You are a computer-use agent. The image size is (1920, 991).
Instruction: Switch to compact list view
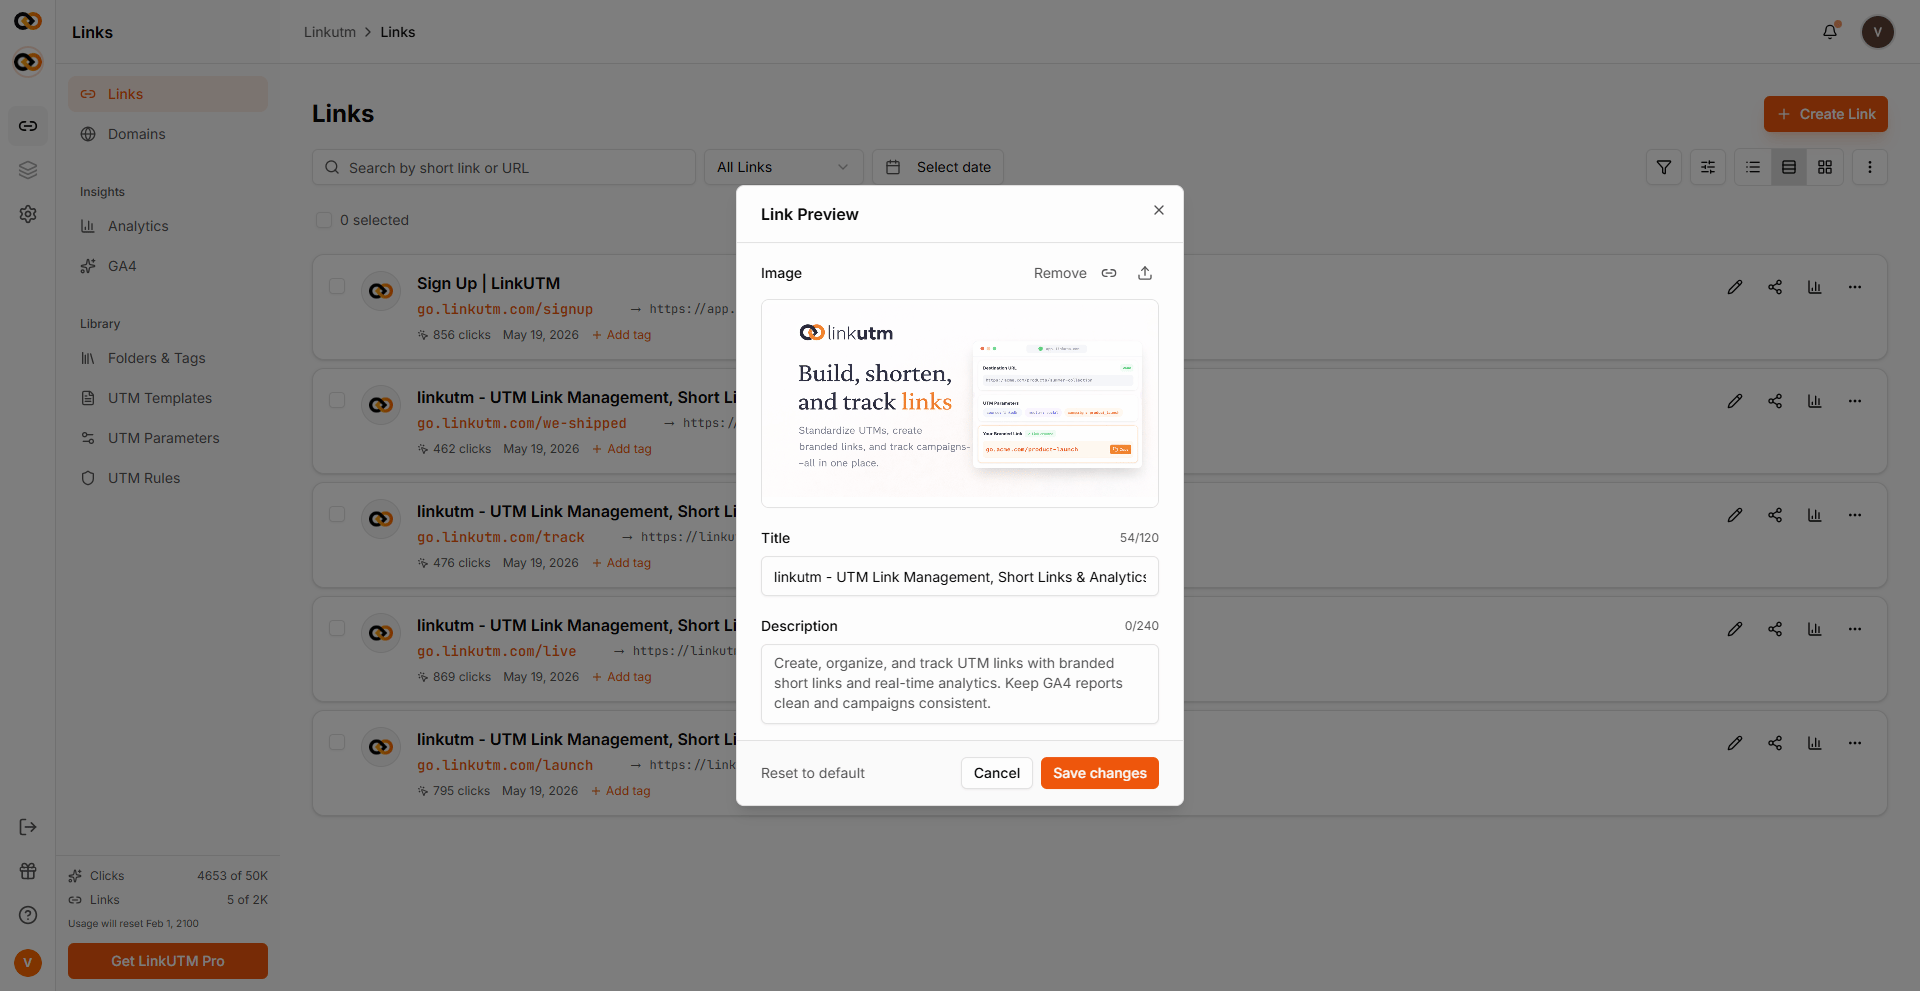pos(1753,167)
